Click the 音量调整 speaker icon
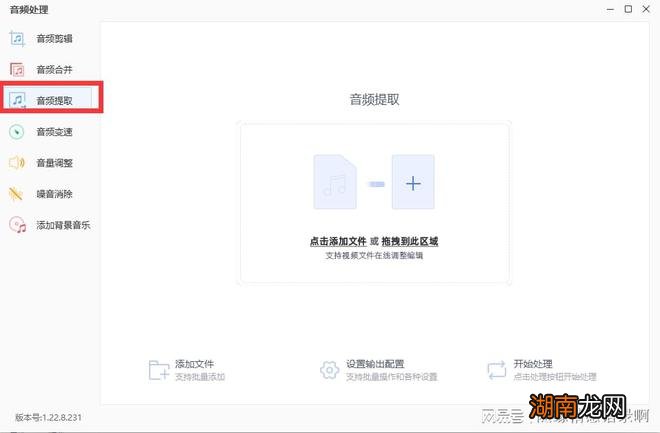 coord(17,163)
